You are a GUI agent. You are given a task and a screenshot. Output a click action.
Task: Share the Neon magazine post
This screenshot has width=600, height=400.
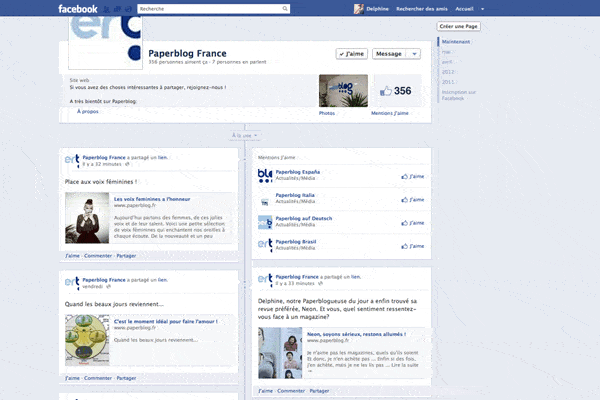click(319, 391)
